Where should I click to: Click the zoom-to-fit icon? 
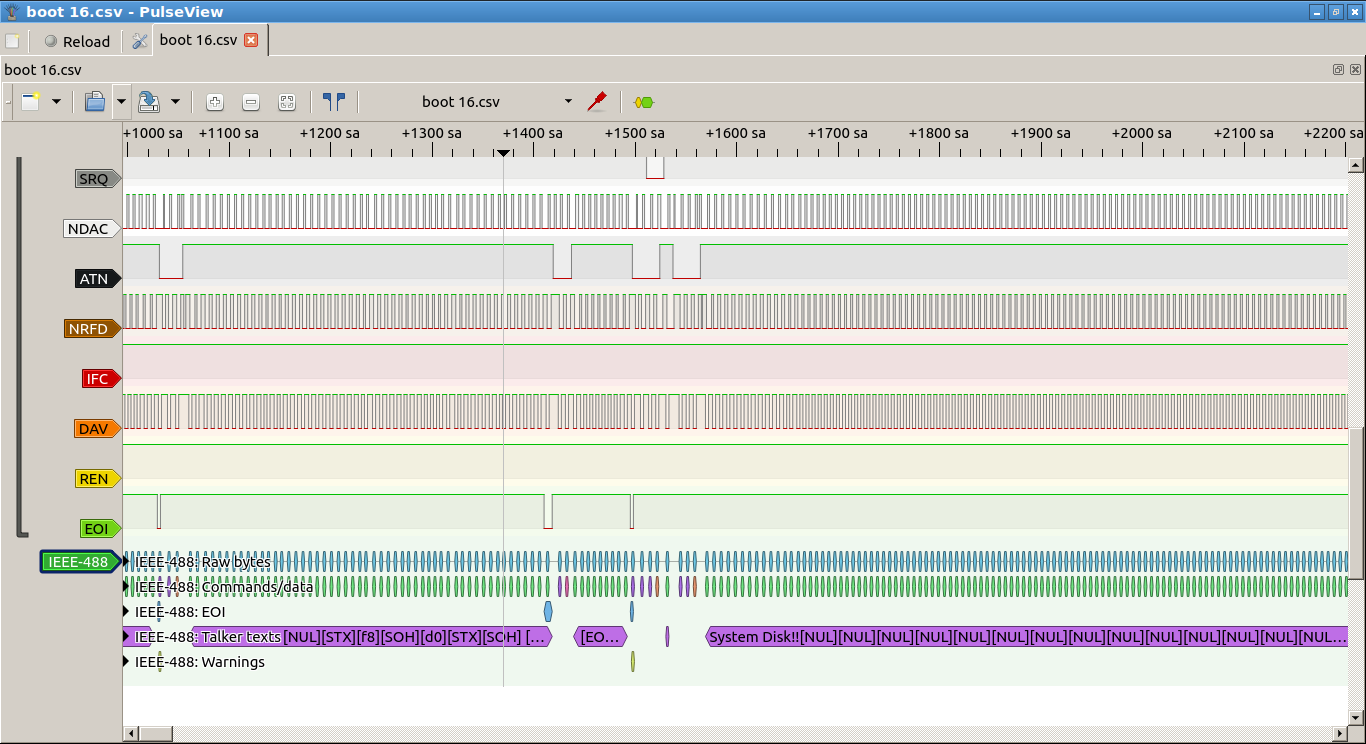[287, 102]
